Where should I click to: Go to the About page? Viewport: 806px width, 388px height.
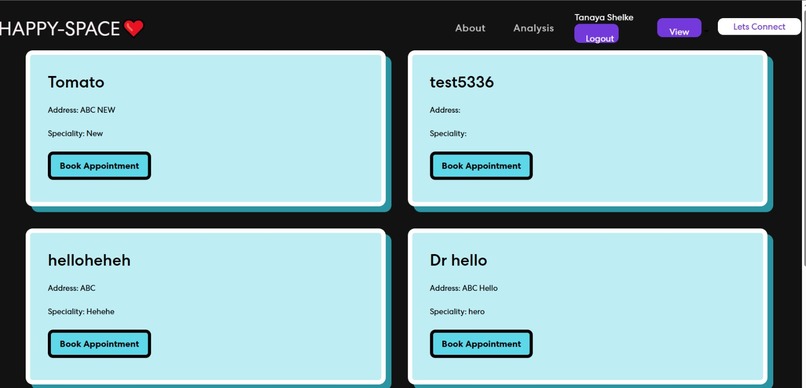click(470, 28)
